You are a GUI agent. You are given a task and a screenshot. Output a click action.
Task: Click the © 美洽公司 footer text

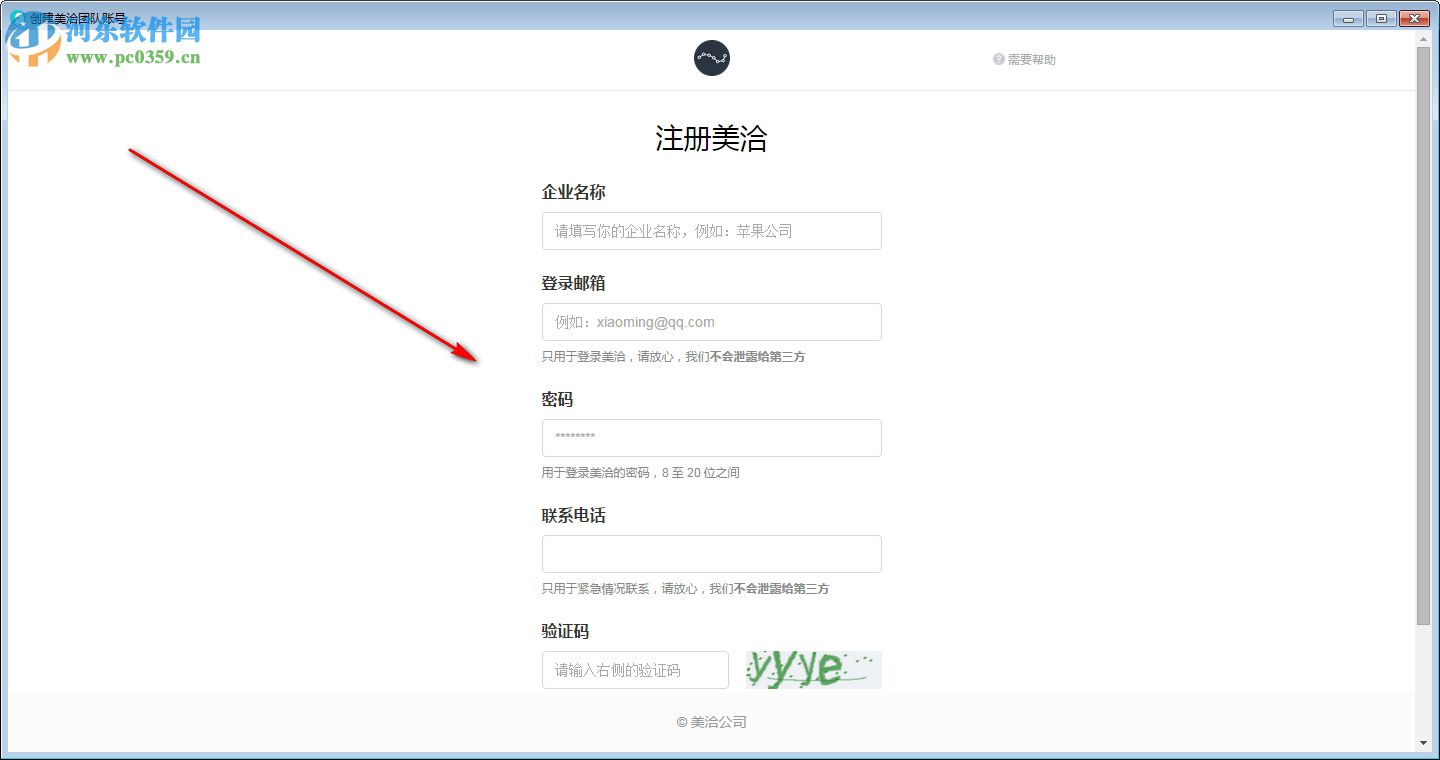(x=711, y=722)
